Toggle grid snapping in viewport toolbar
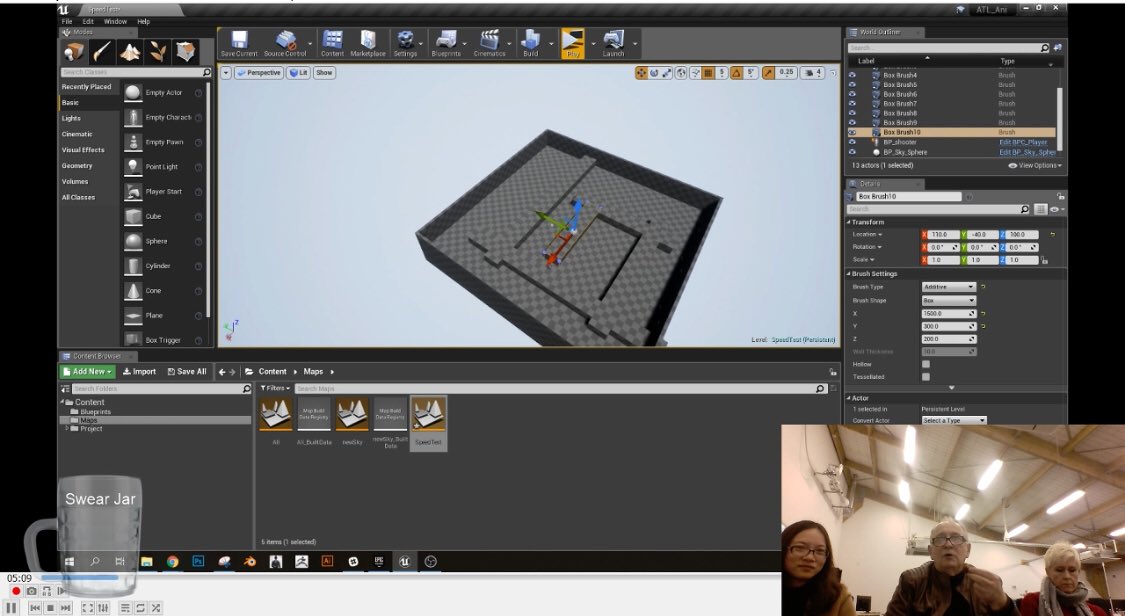This screenshot has width=1125, height=616. (x=708, y=72)
